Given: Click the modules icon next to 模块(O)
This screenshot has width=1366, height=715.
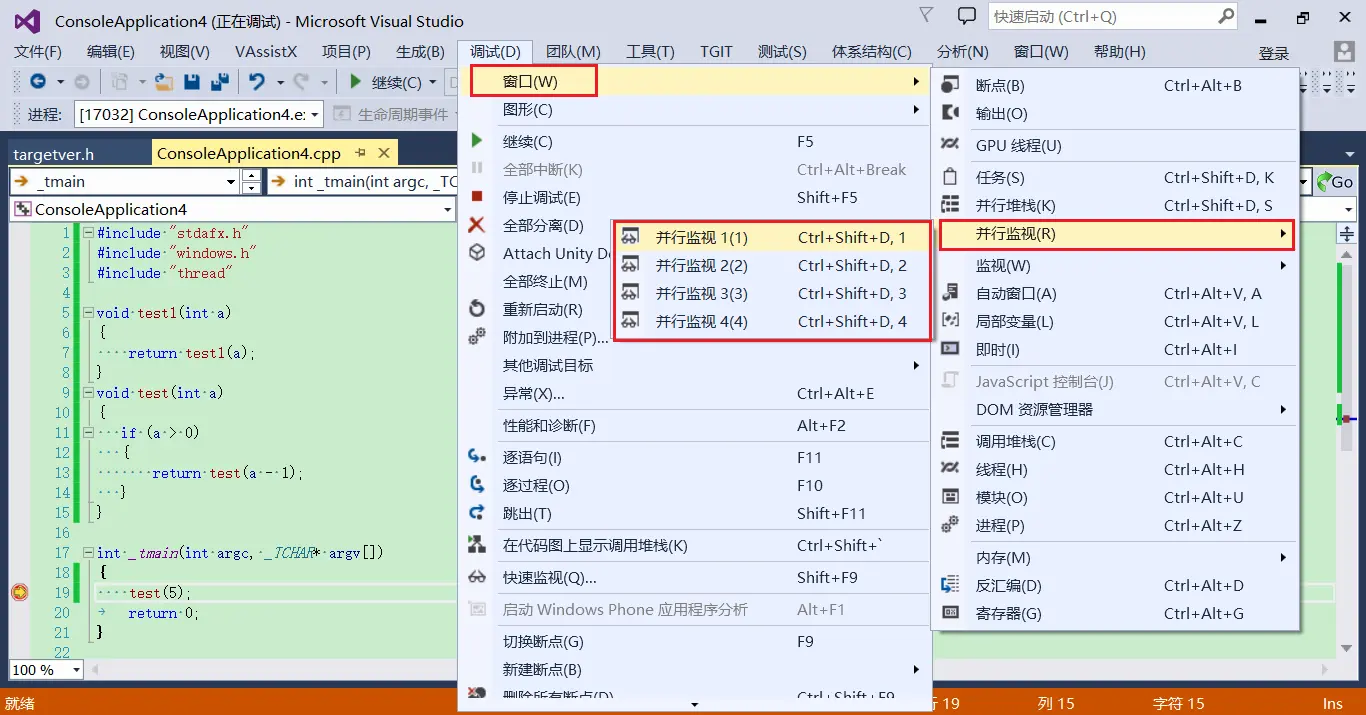Looking at the screenshot, I should [951, 498].
